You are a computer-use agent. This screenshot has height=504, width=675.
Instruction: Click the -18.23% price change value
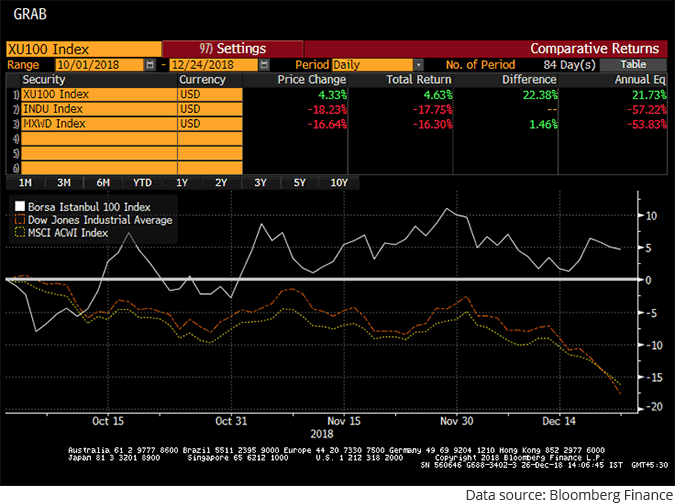327,109
